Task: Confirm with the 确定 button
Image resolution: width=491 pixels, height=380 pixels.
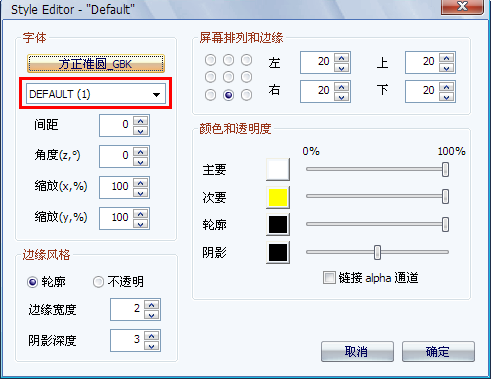Action: tap(438, 351)
